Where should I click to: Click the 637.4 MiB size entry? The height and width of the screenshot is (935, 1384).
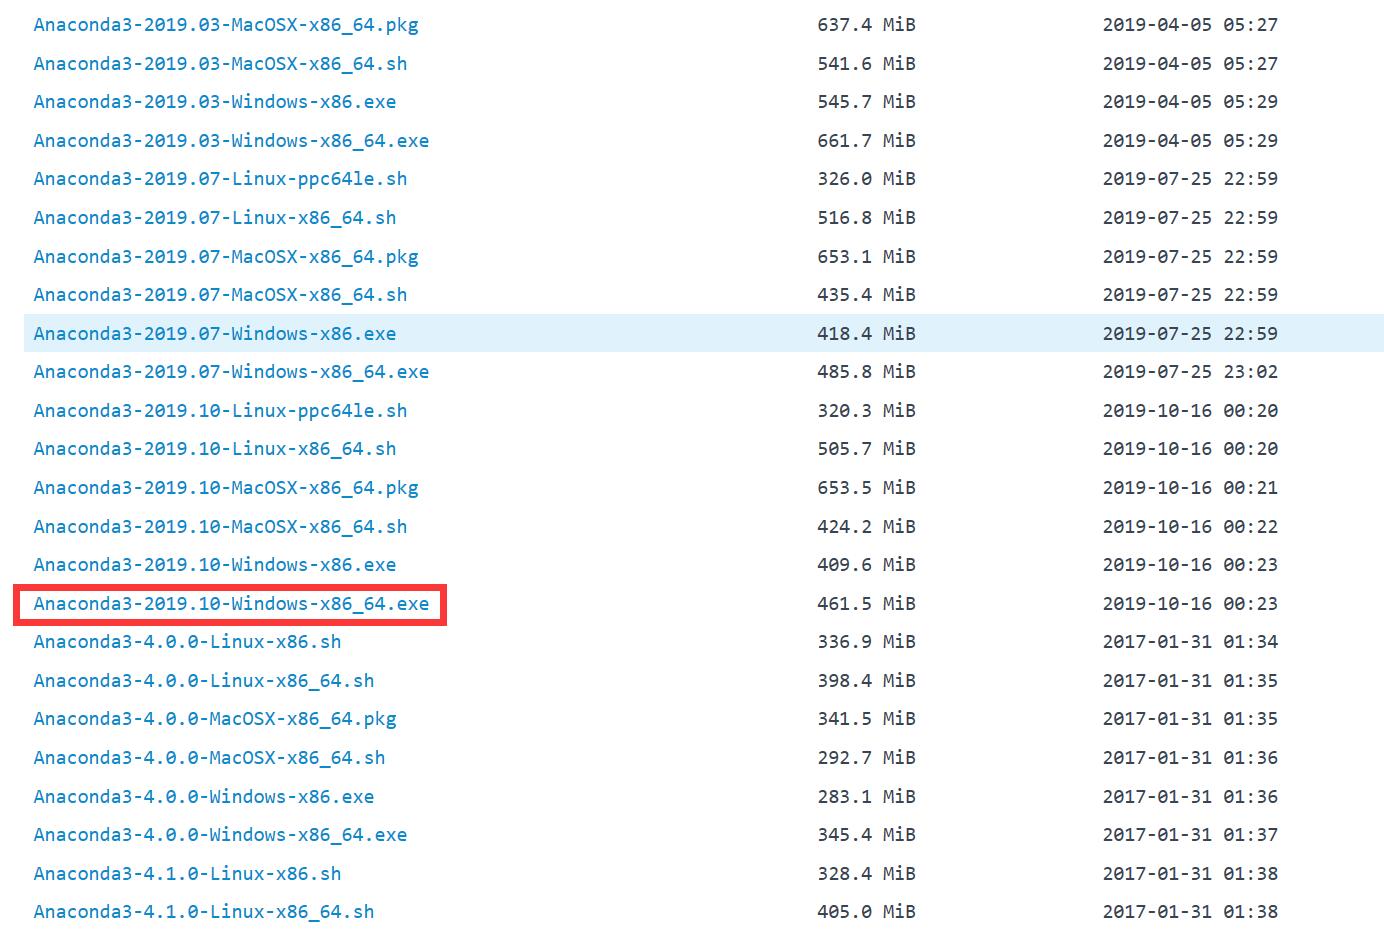pyautogui.click(x=866, y=24)
